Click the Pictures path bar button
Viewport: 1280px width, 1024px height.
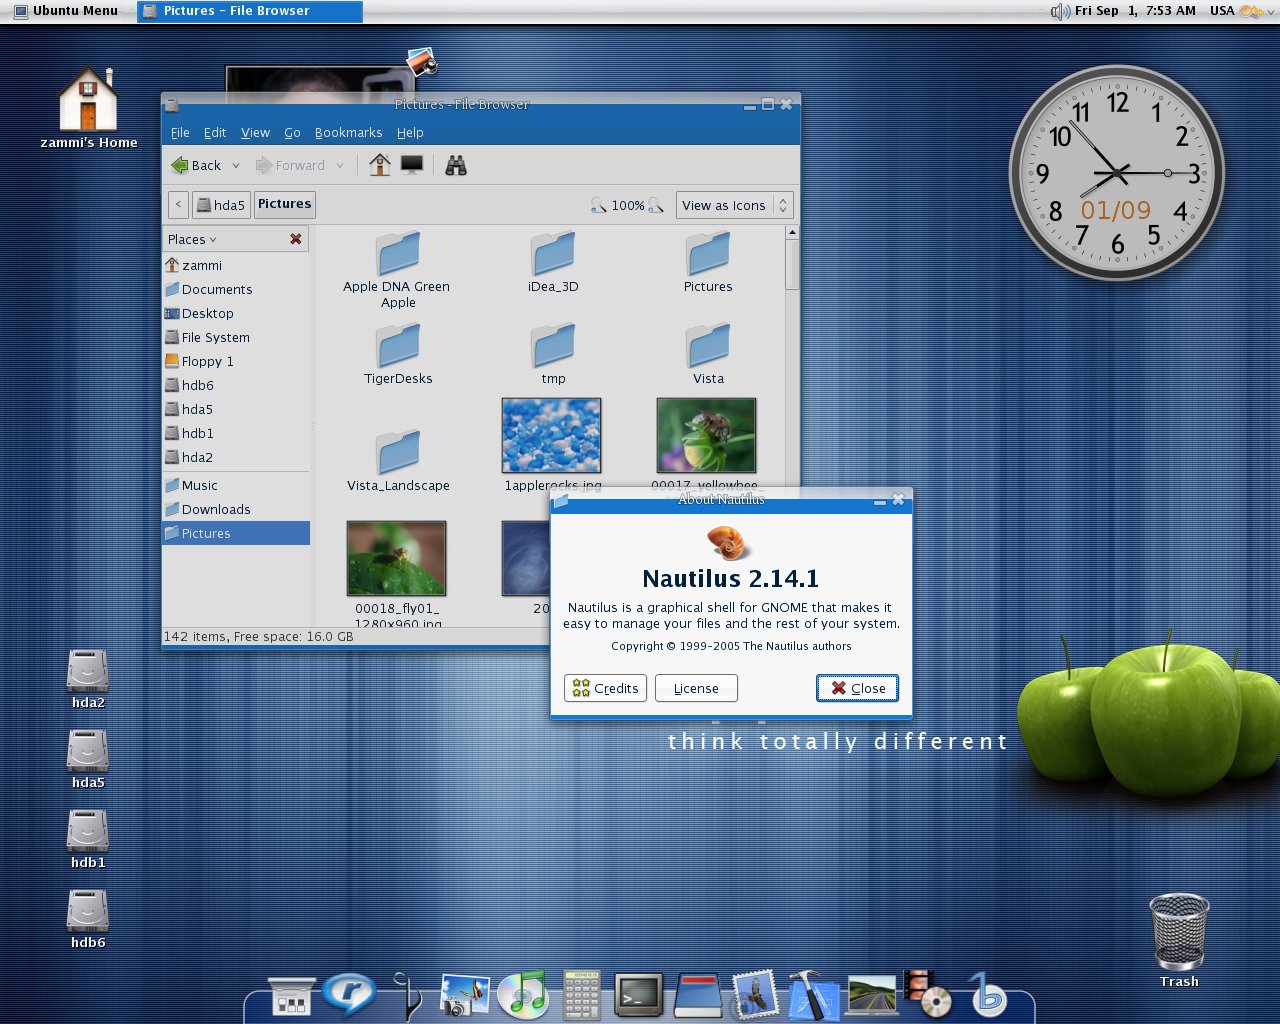285,204
